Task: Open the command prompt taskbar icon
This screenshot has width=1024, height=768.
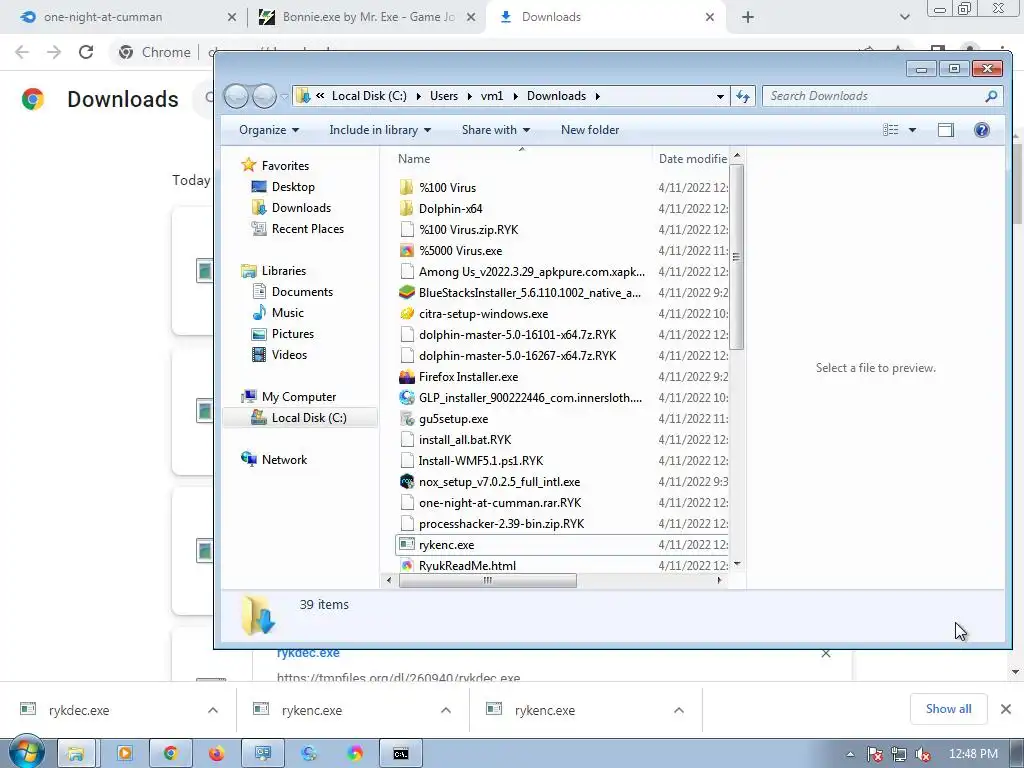Action: click(401, 754)
